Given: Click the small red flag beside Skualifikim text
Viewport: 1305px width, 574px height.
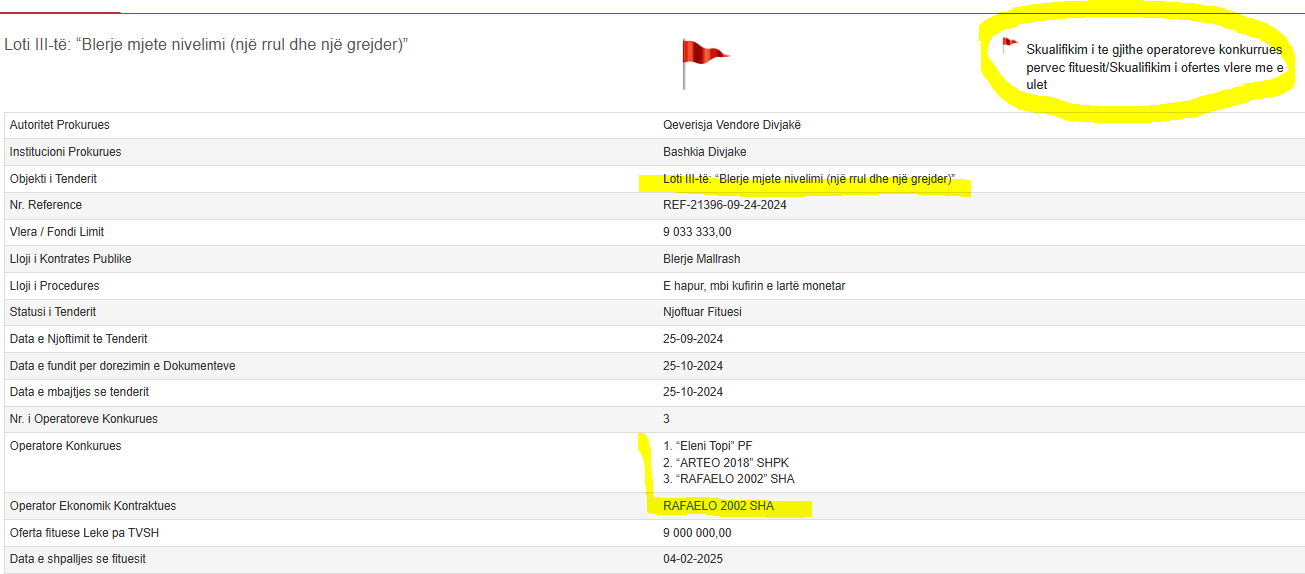Looking at the screenshot, I should [x=1009, y=44].
